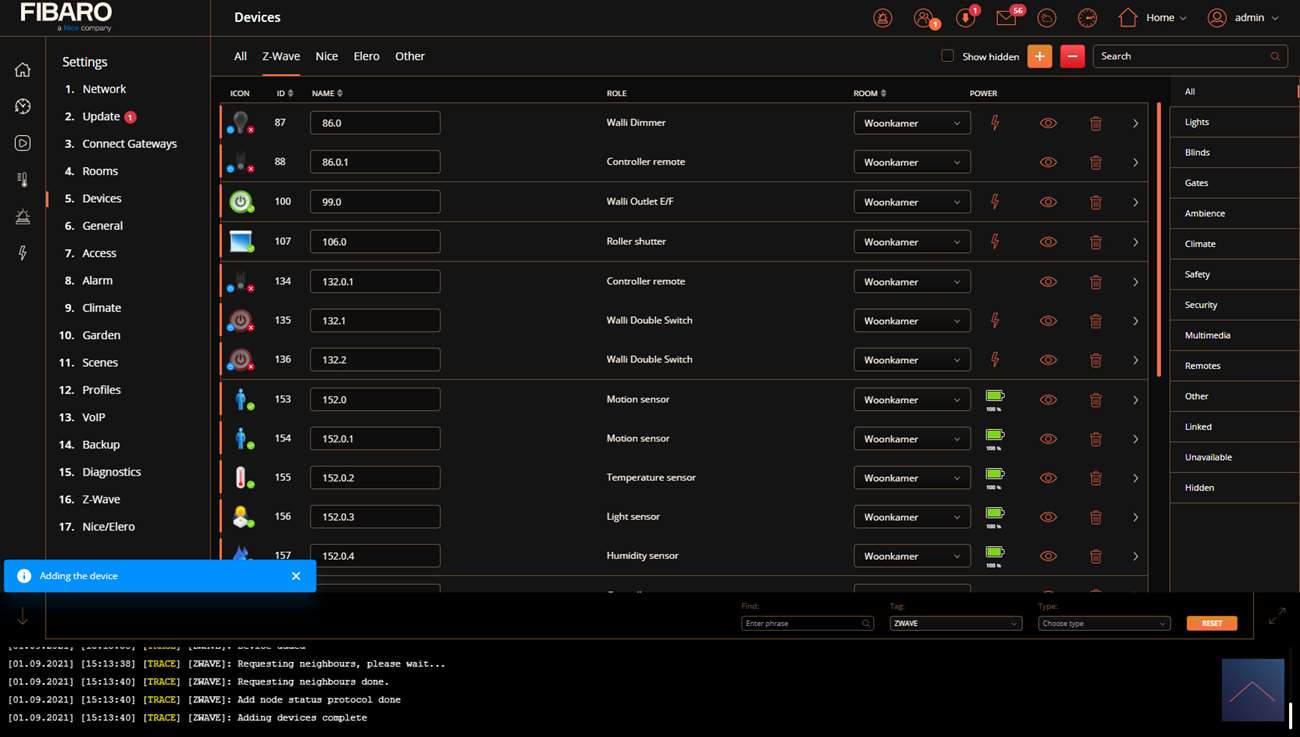Delete the Walli Dimmer device with trash icon
Viewport: 1300px width, 737px height.
click(x=1095, y=123)
